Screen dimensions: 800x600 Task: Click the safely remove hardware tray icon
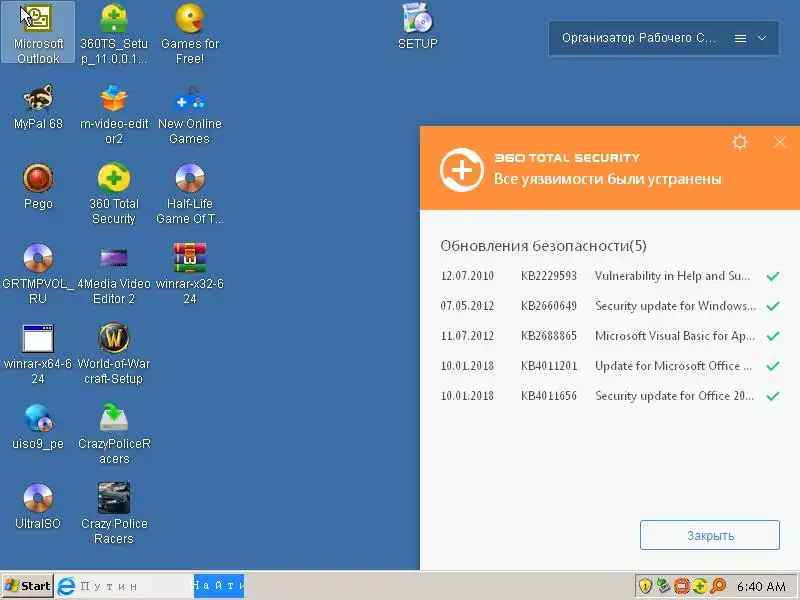click(663, 586)
